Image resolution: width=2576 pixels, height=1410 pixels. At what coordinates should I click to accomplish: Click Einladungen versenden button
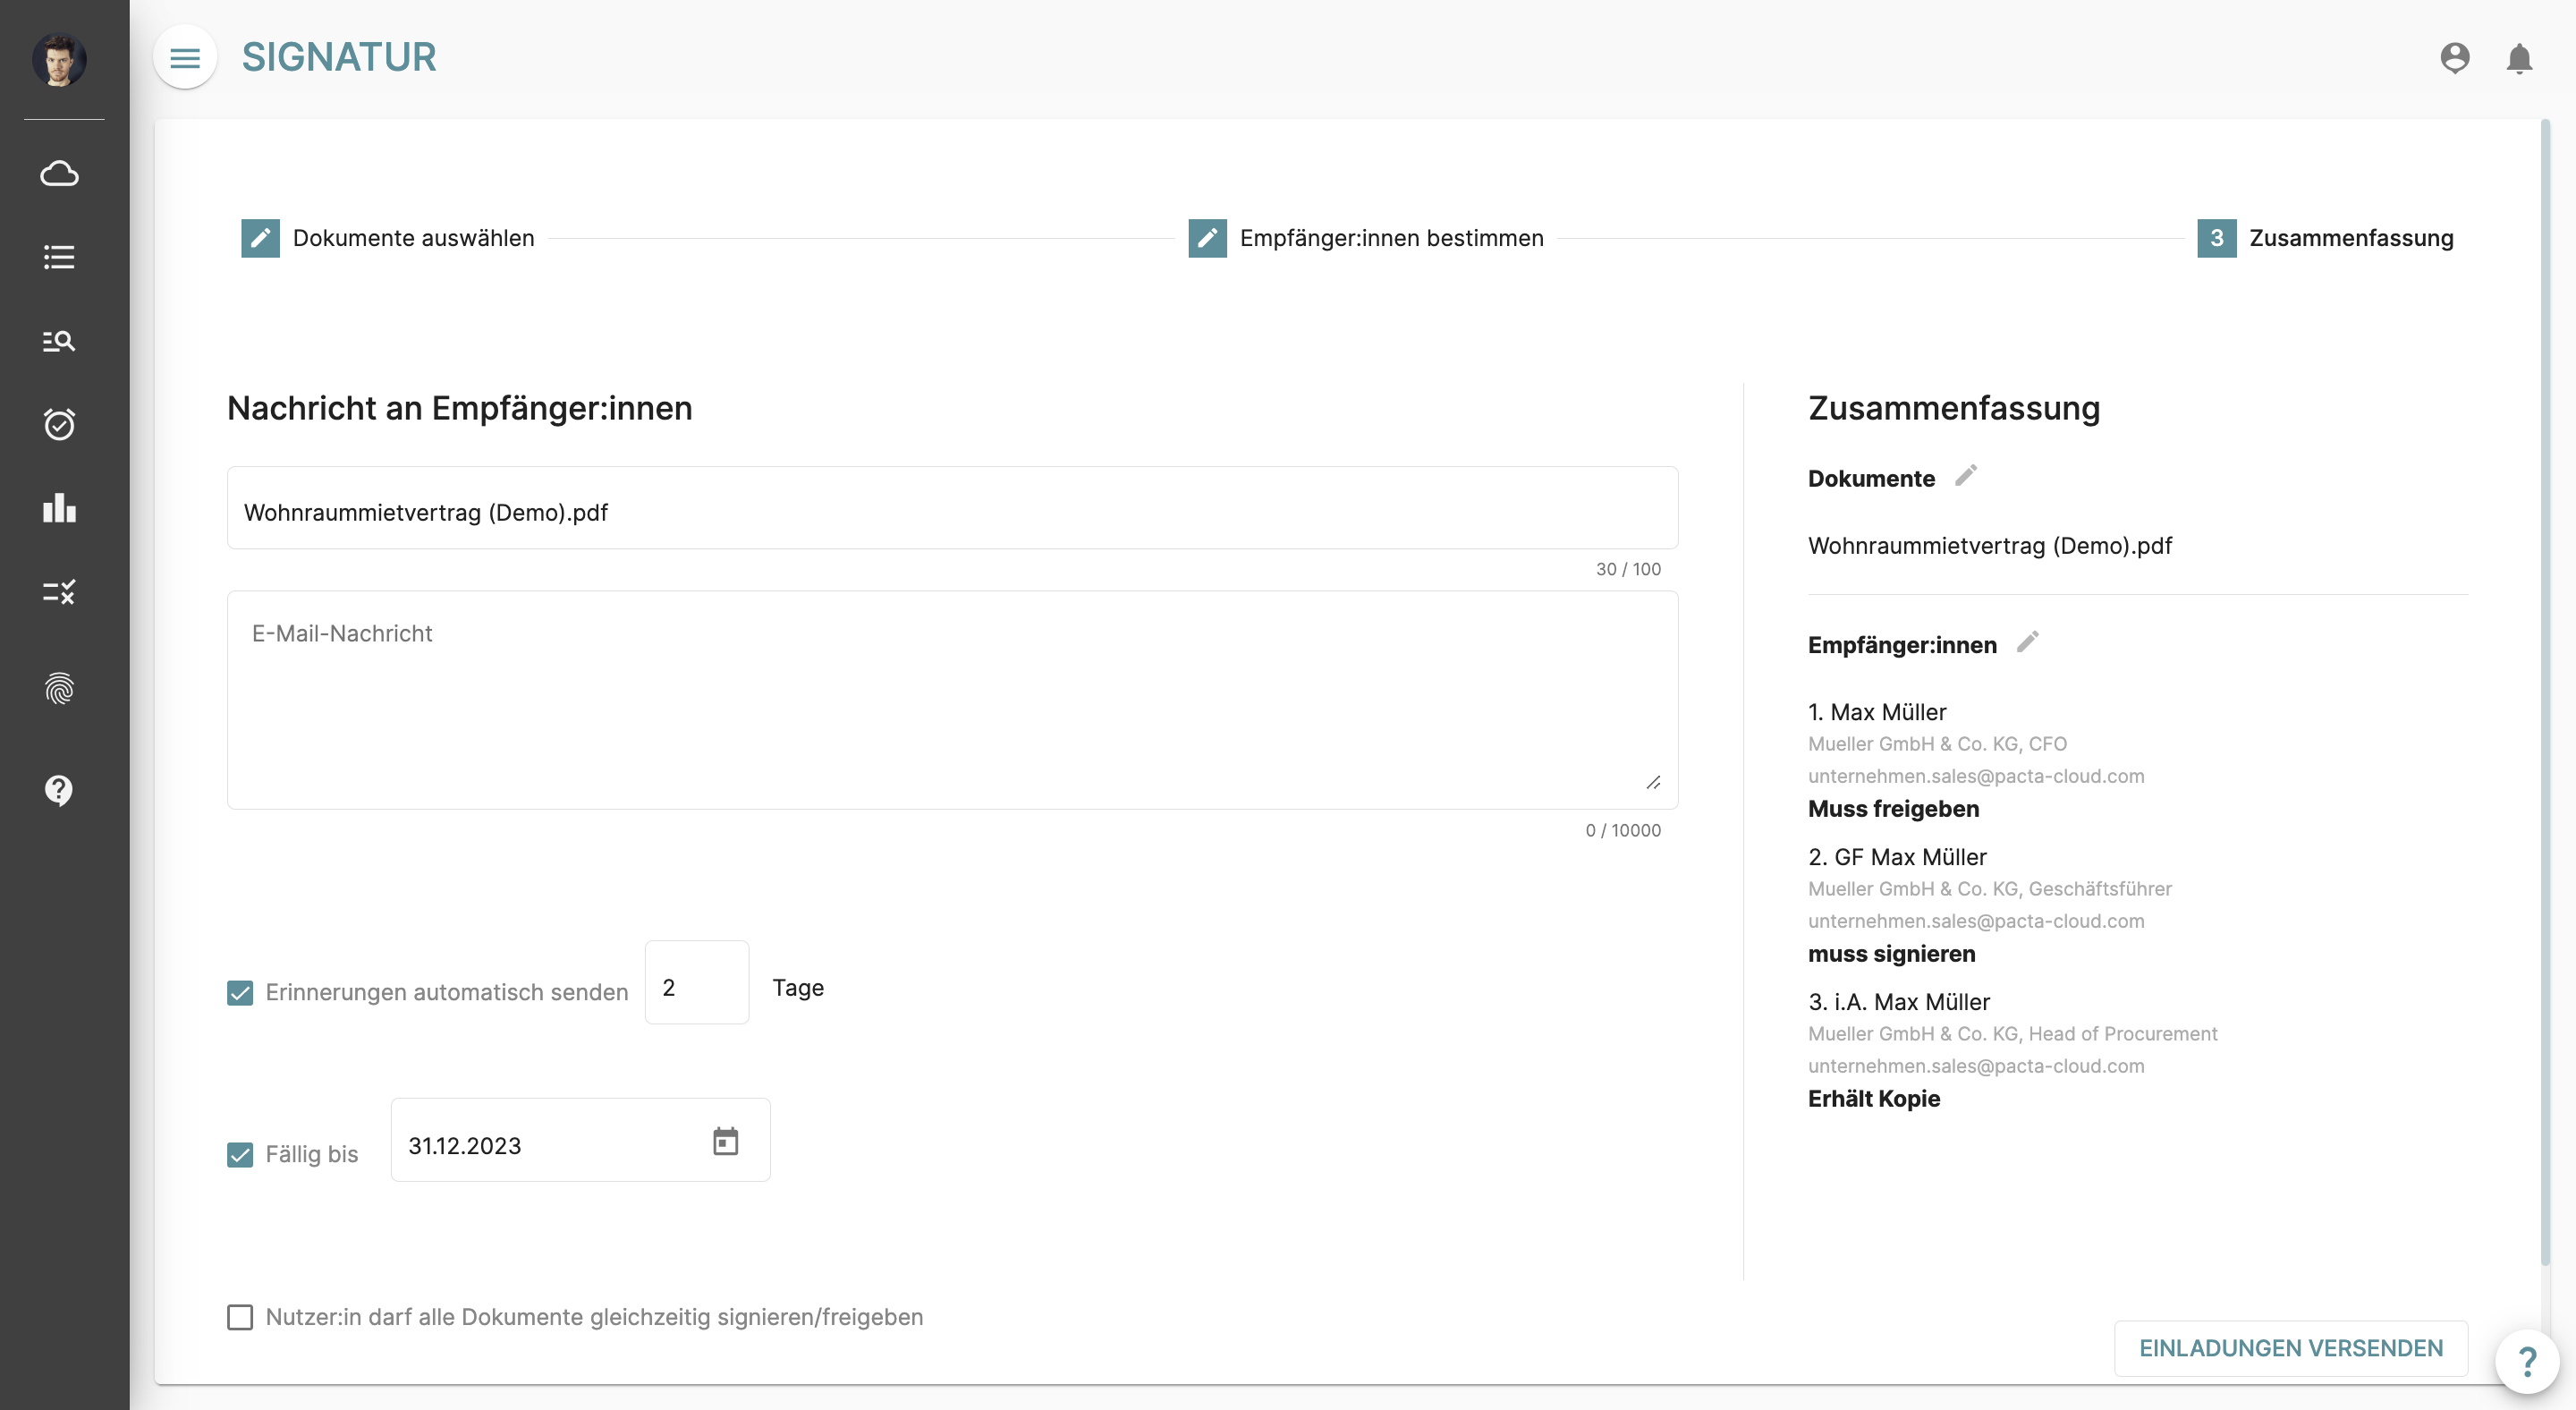(2290, 1348)
